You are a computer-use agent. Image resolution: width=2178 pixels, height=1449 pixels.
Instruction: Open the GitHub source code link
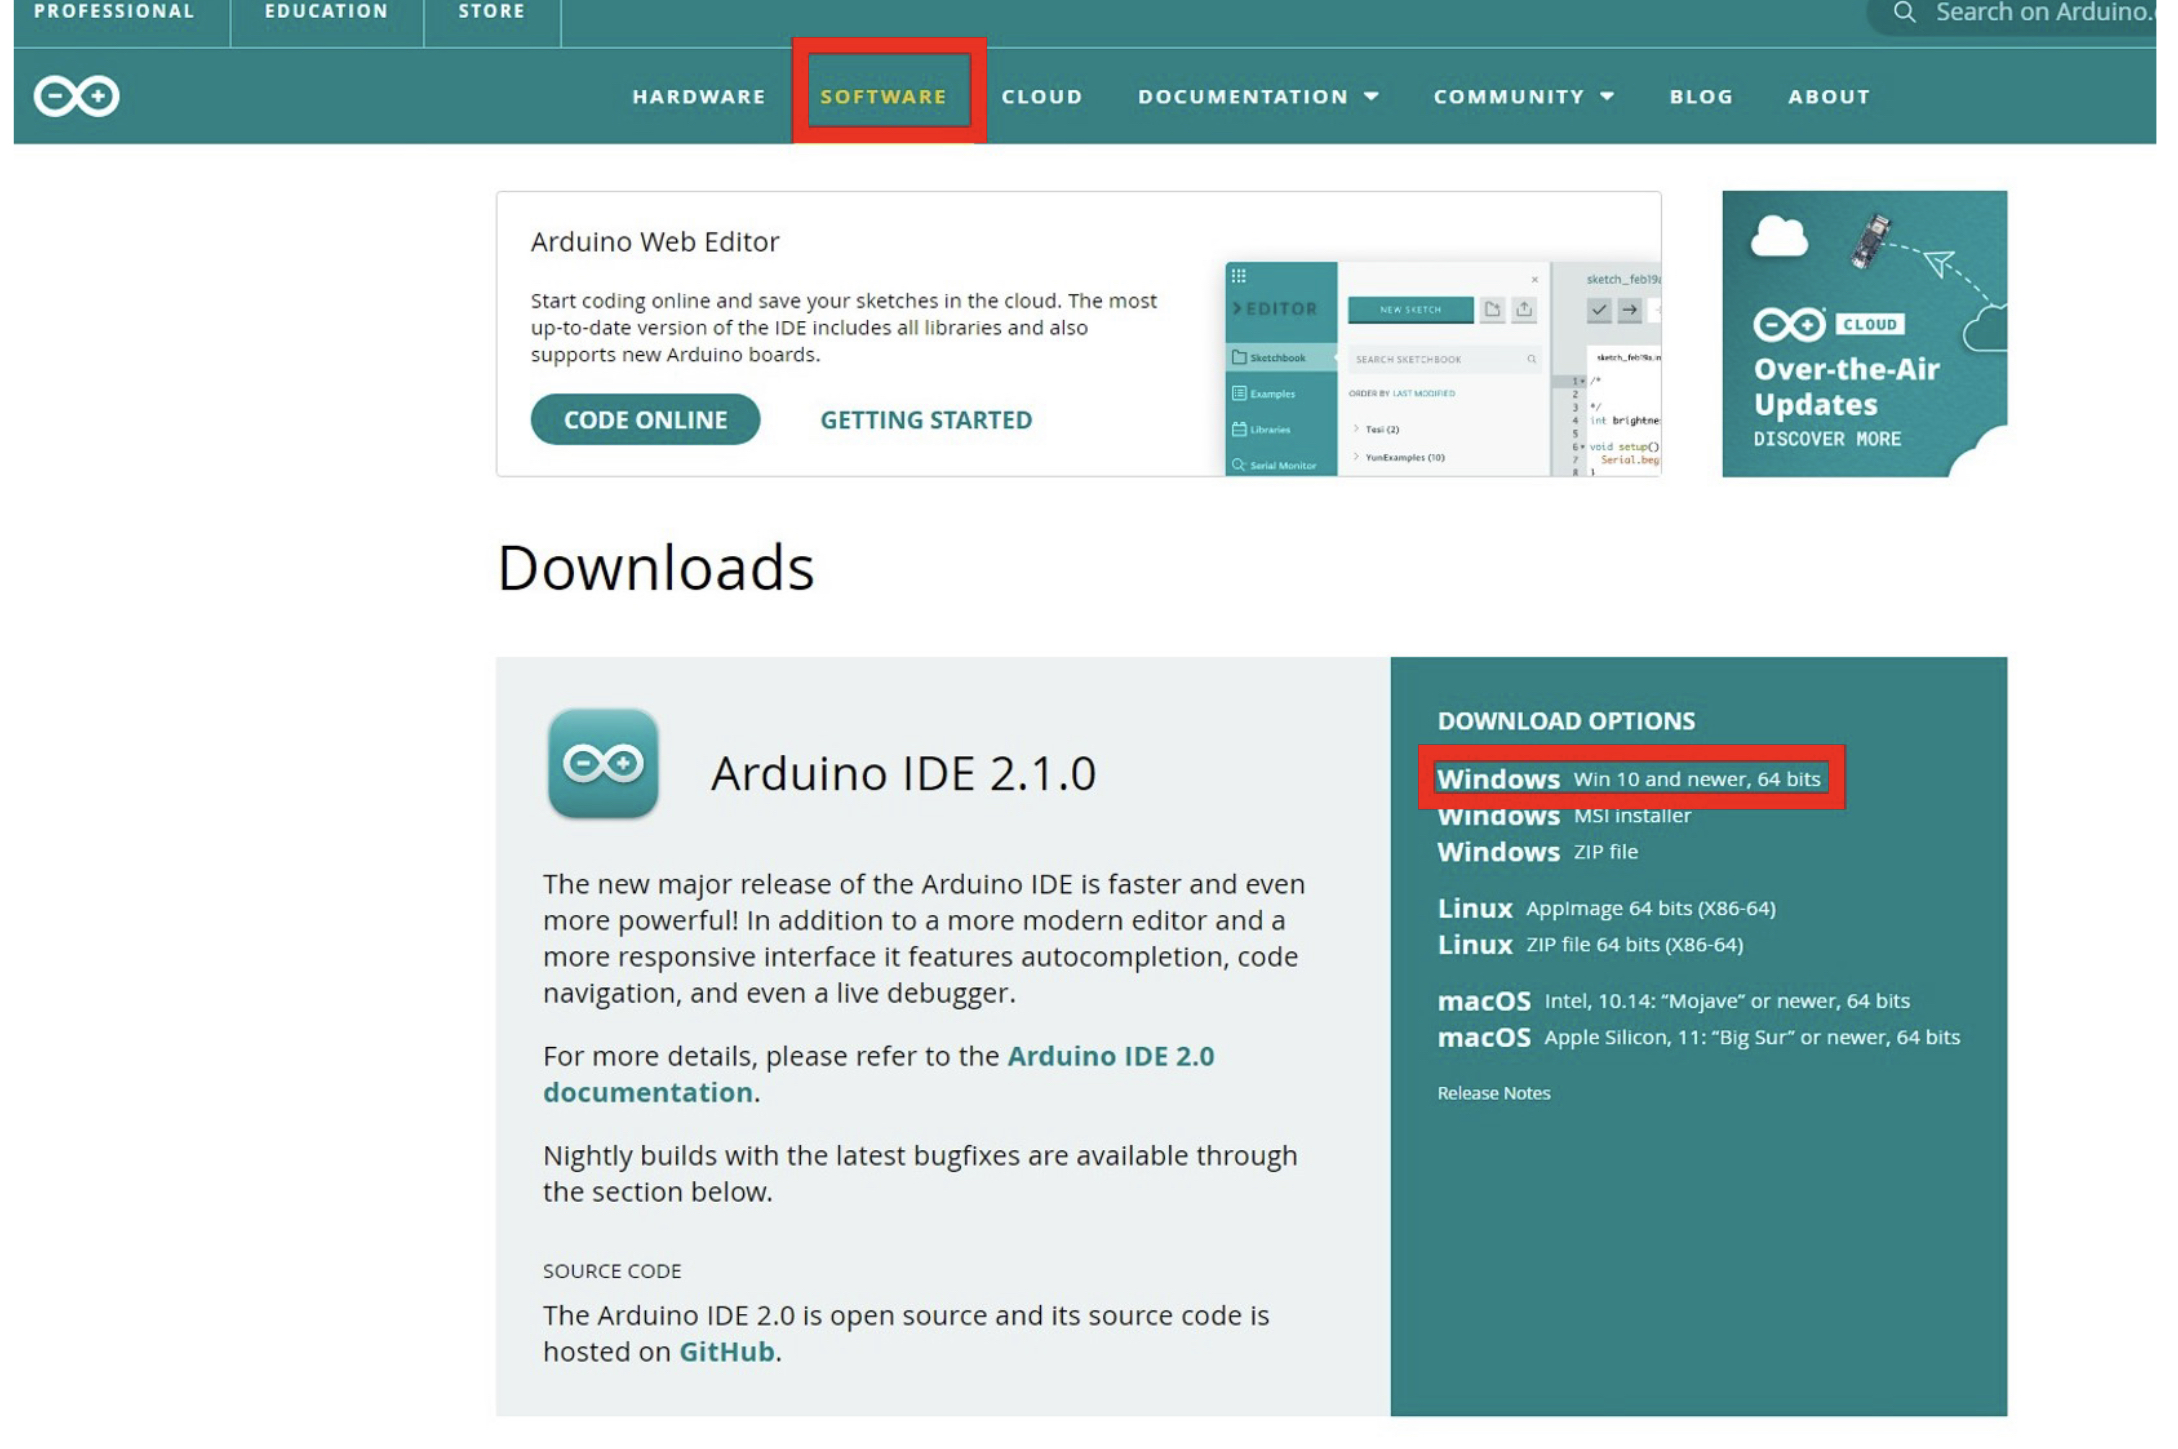(726, 1351)
